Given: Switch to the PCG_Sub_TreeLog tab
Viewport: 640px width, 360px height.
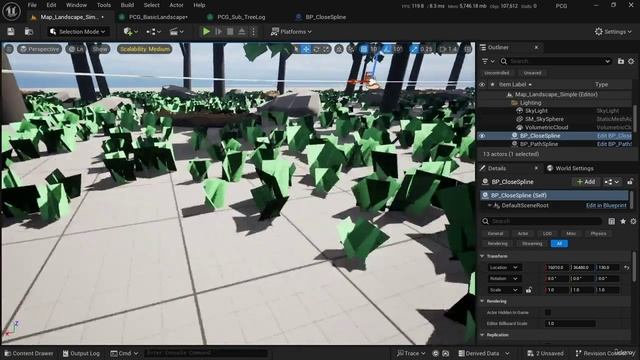Looking at the screenshot, I should (x=241, y=17).
